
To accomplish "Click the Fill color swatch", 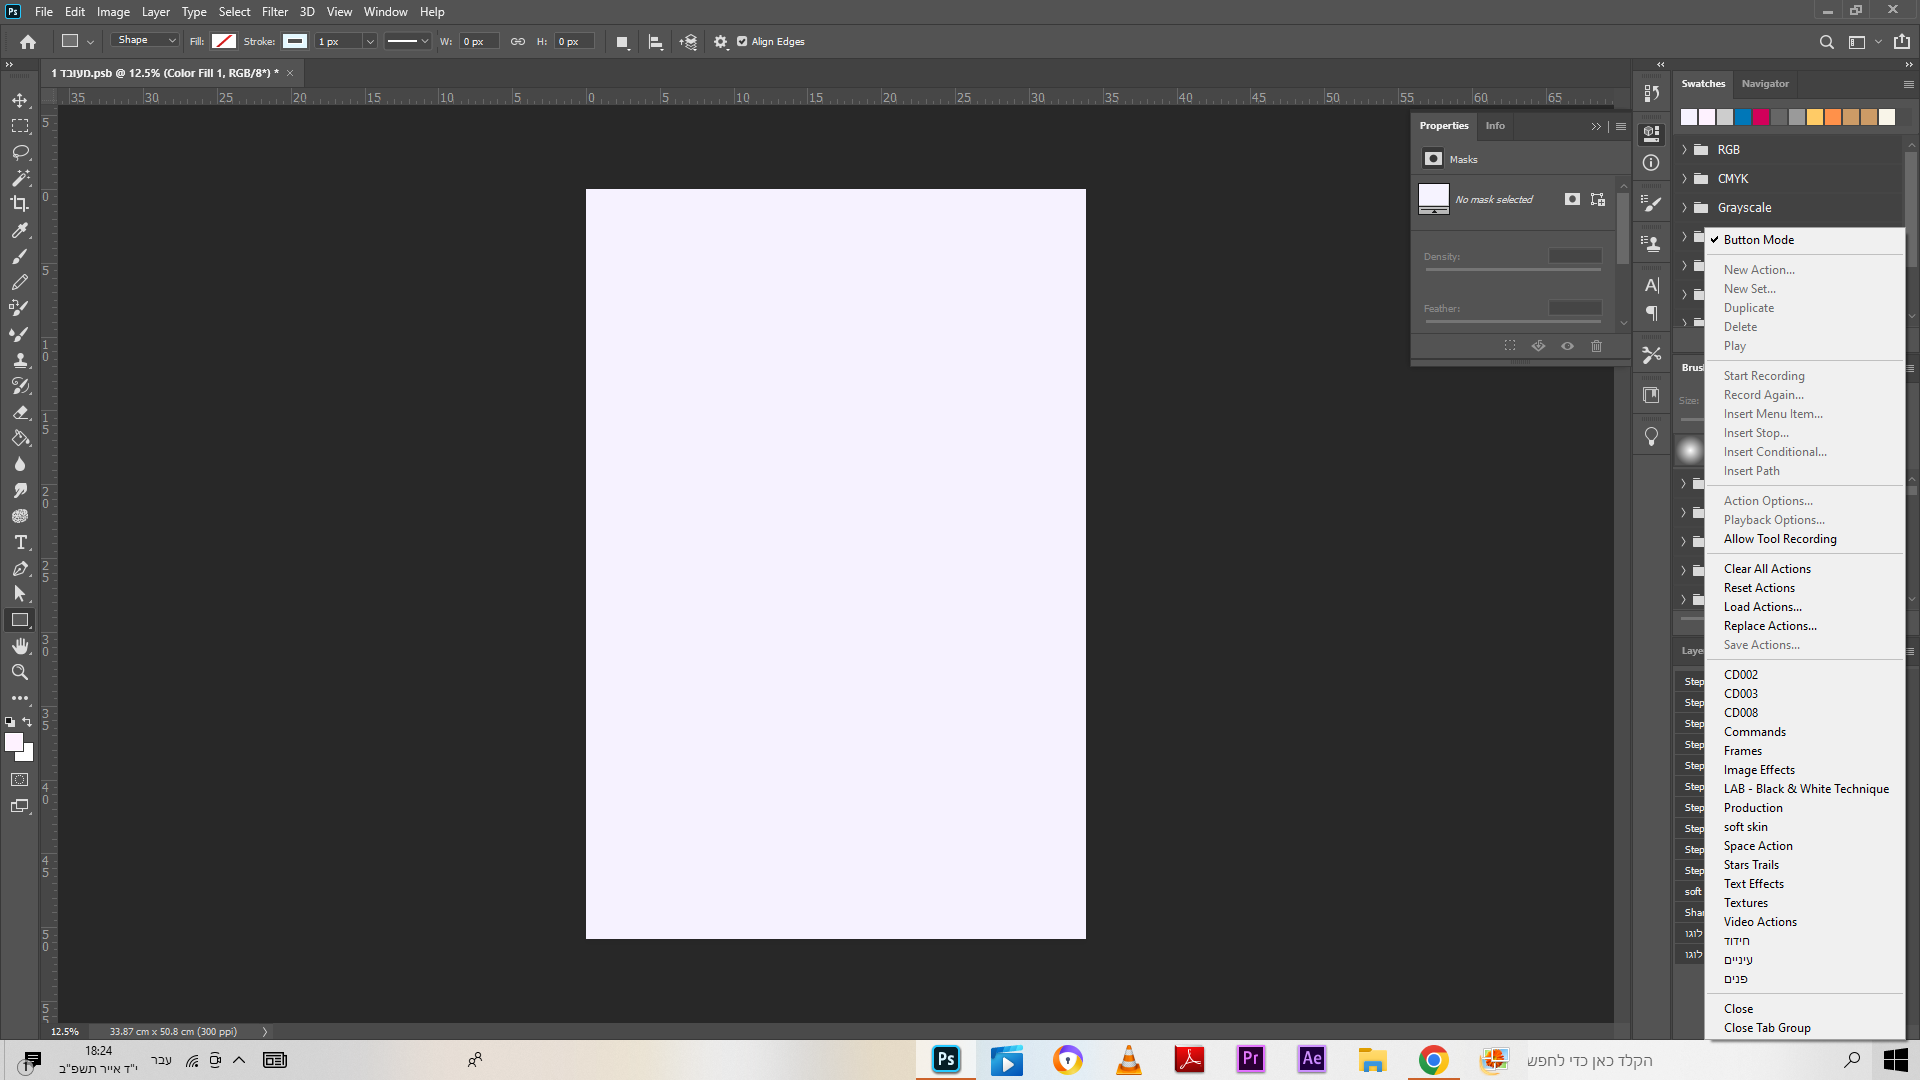I will 224,41.
